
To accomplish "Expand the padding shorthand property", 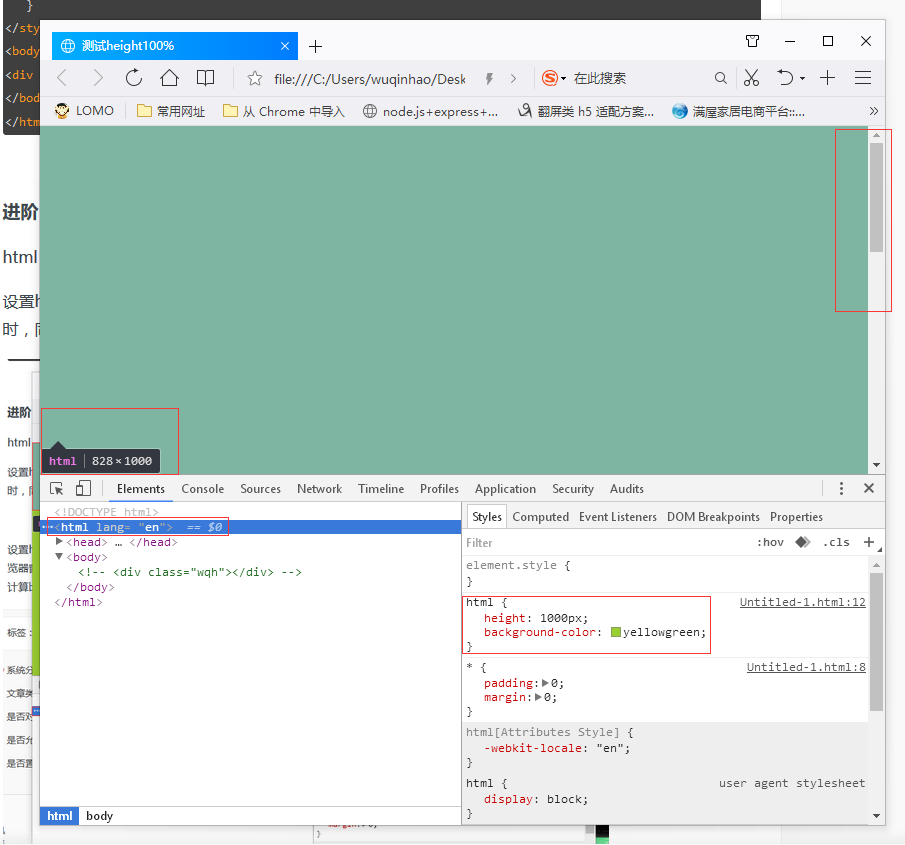I will pos(545,683).
